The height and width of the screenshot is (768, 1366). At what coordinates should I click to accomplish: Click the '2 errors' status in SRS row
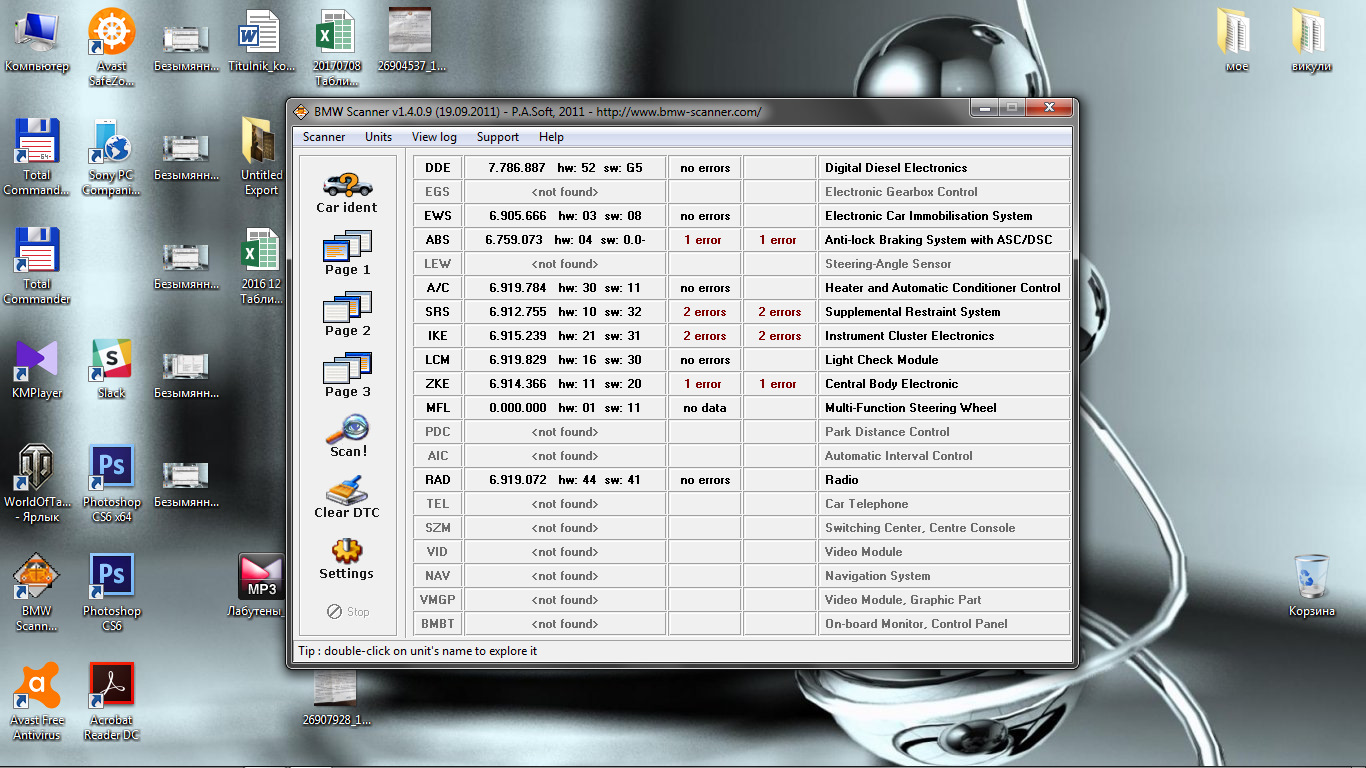[x=705, y=312]
